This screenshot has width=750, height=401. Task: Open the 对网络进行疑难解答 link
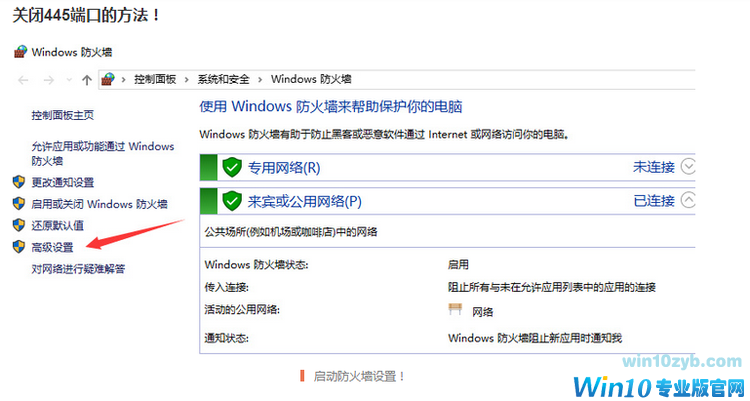point(78,269)
